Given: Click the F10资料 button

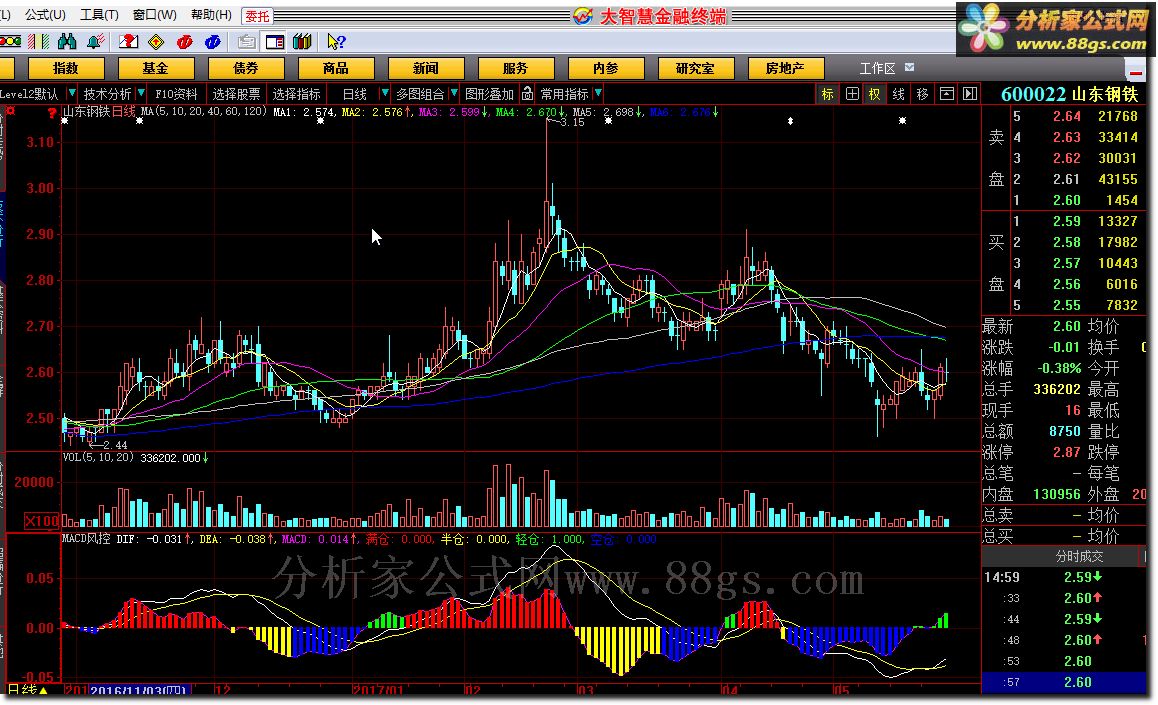Looking at the screenshot, I should click(x=177, y=94).
